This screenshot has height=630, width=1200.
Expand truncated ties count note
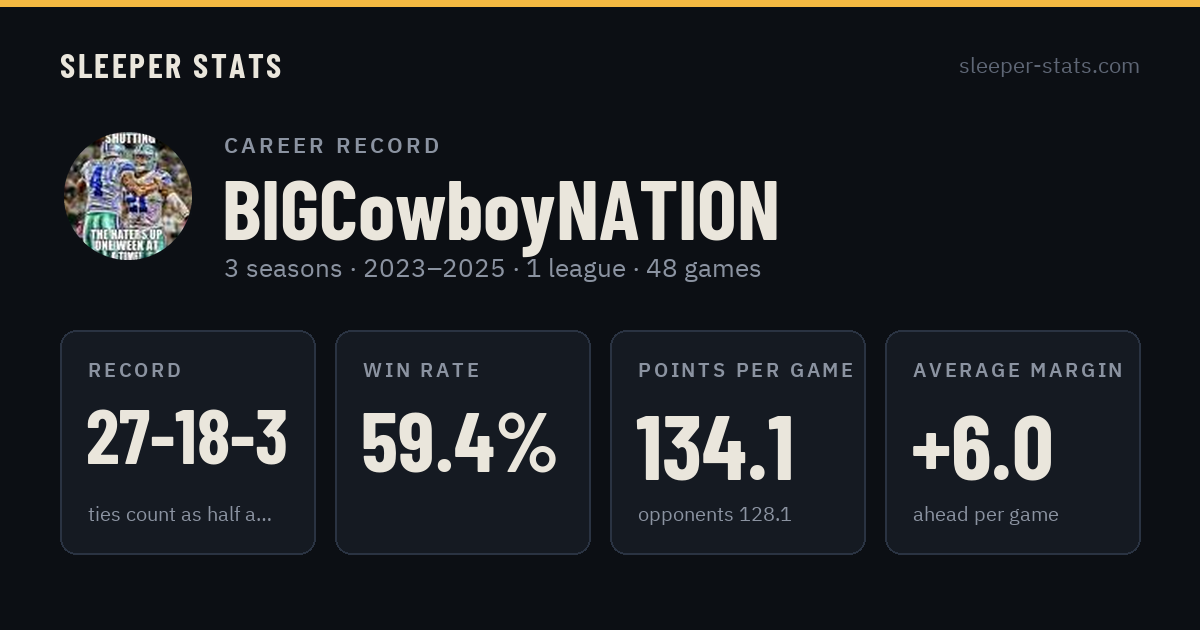180,515
